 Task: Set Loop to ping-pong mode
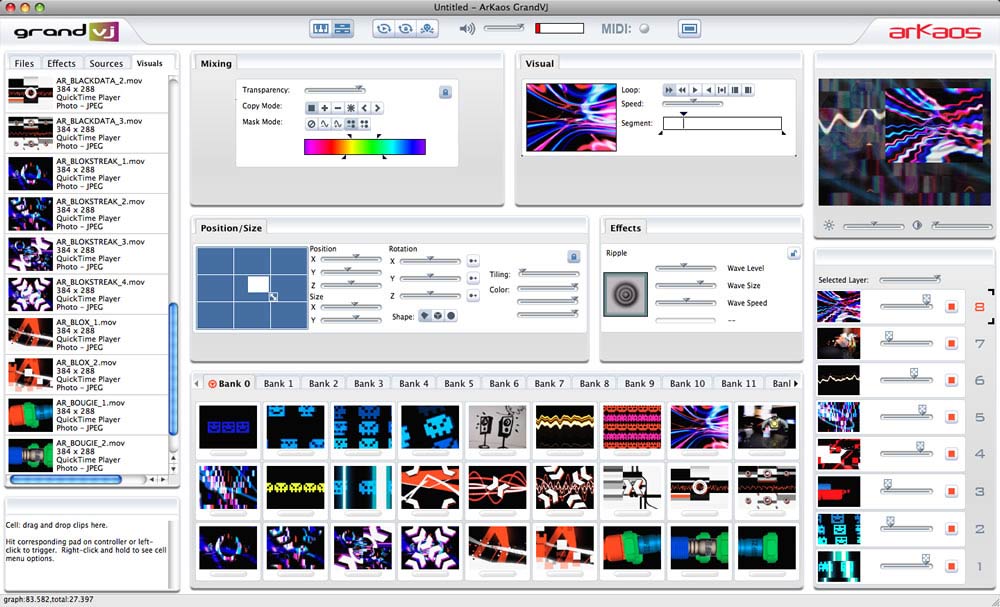(722, 91)
